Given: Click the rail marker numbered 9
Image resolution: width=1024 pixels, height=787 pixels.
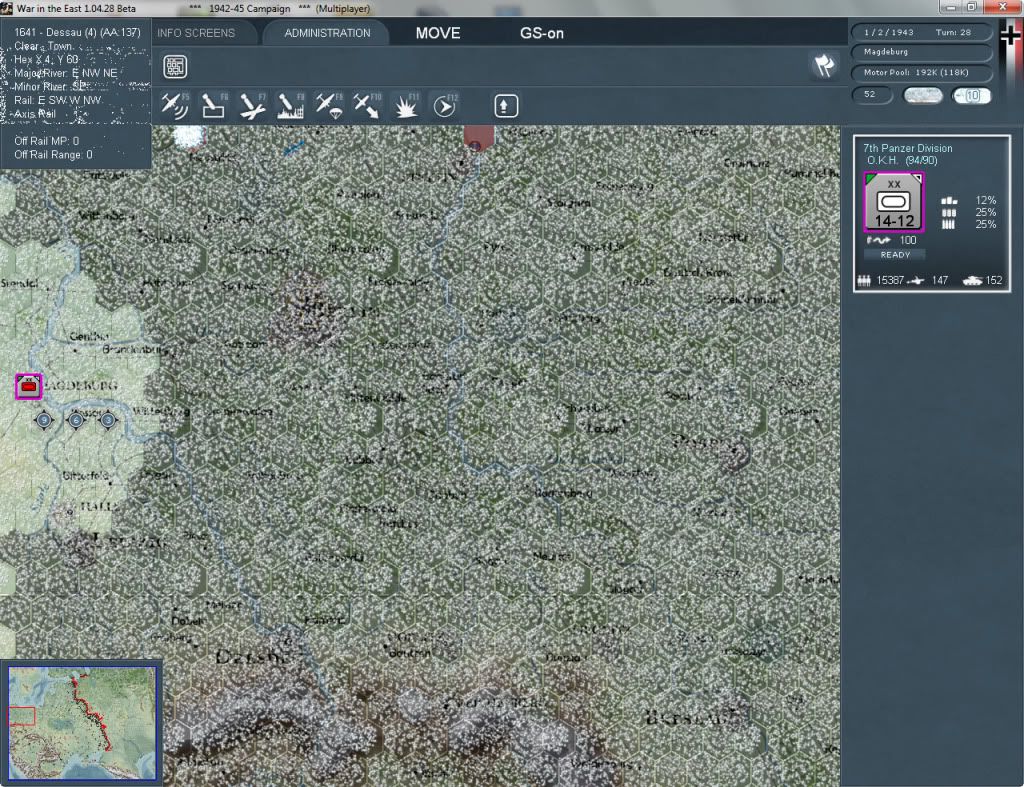Looking at the screenshot, I should click(x=44, y=420).
